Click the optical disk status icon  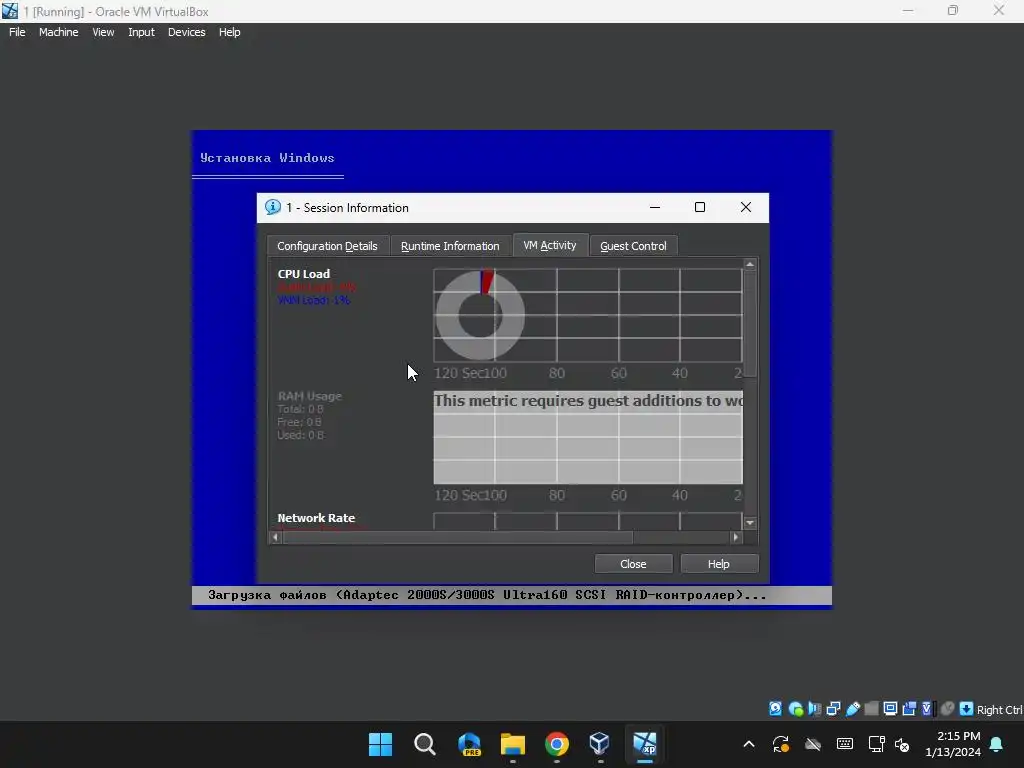tap(795, 709)
